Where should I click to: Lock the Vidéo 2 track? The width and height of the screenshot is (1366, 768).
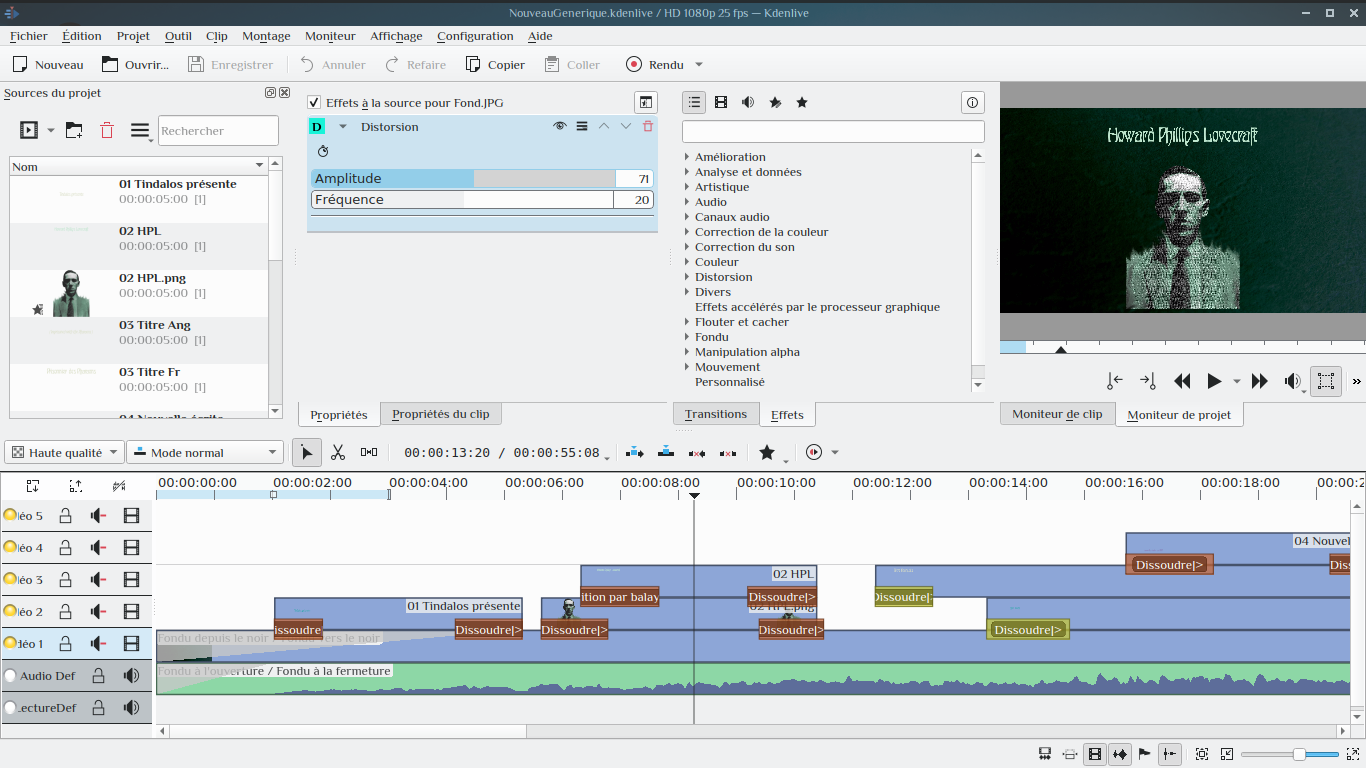65,612
